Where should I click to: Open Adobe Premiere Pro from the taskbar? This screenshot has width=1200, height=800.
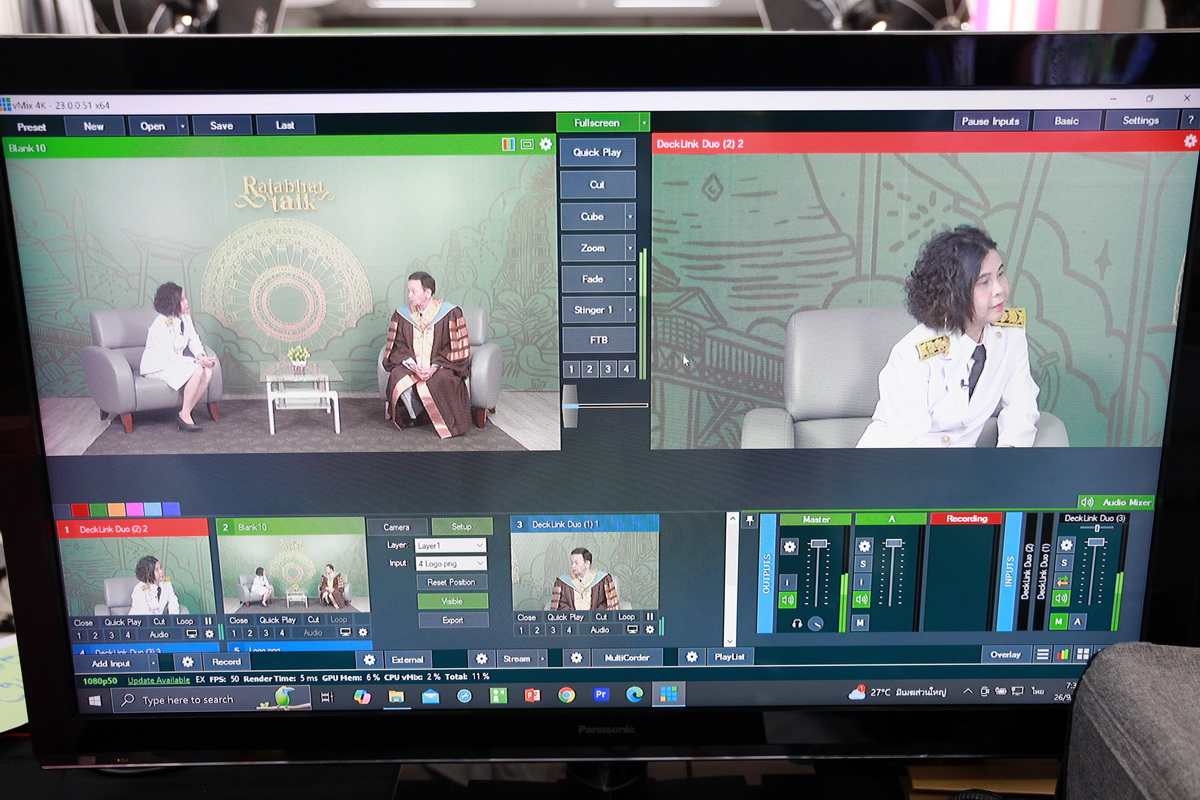coord(601,694)
